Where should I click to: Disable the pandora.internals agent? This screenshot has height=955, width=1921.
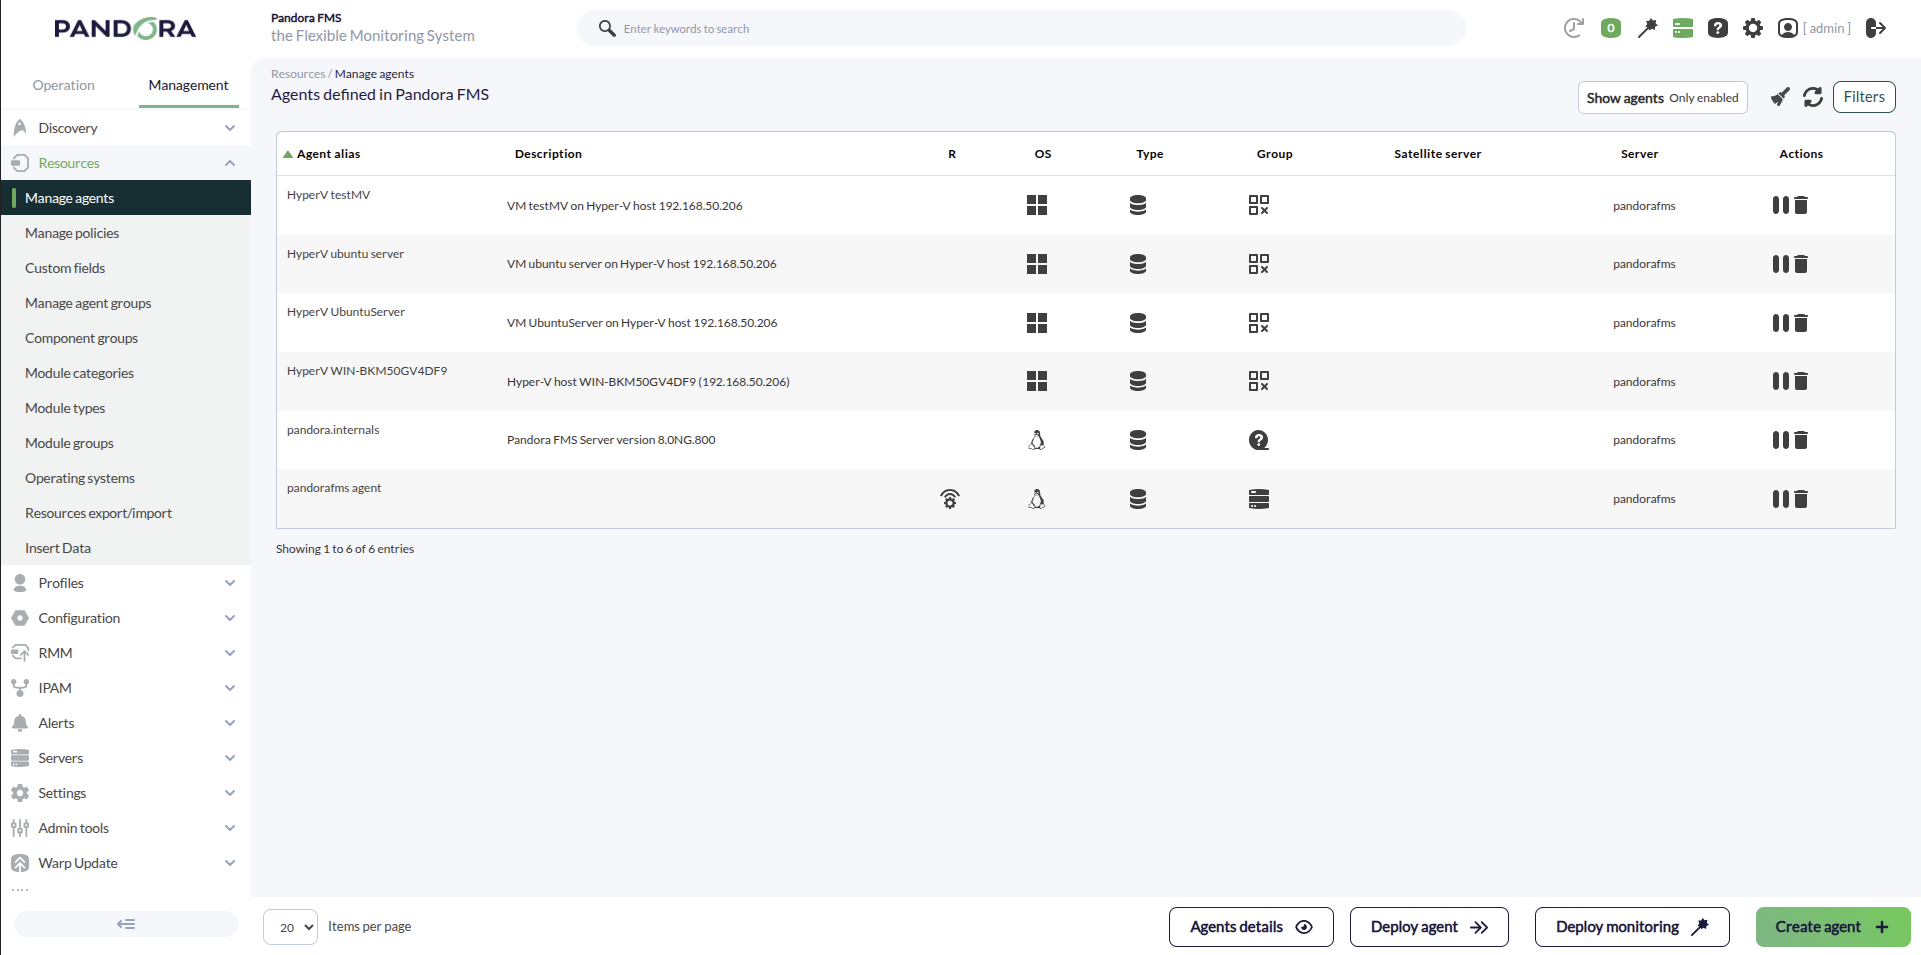click(x=1780, y=440)
